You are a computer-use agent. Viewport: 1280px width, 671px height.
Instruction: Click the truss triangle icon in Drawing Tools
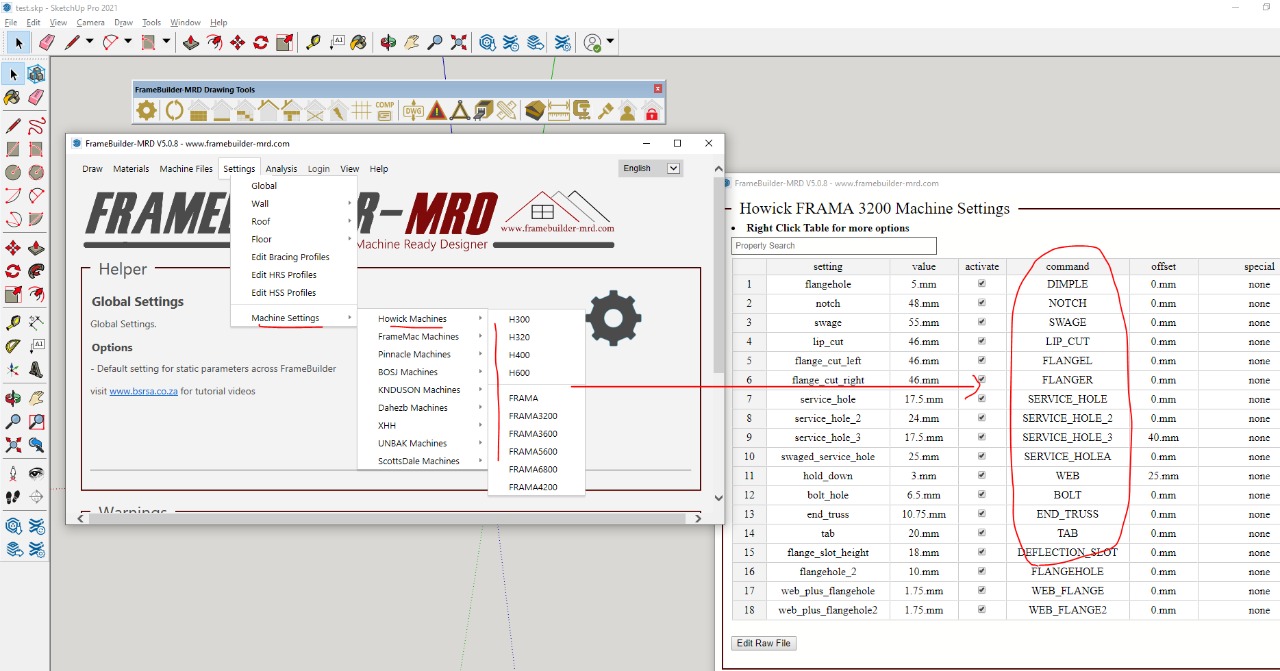[460, 111]
